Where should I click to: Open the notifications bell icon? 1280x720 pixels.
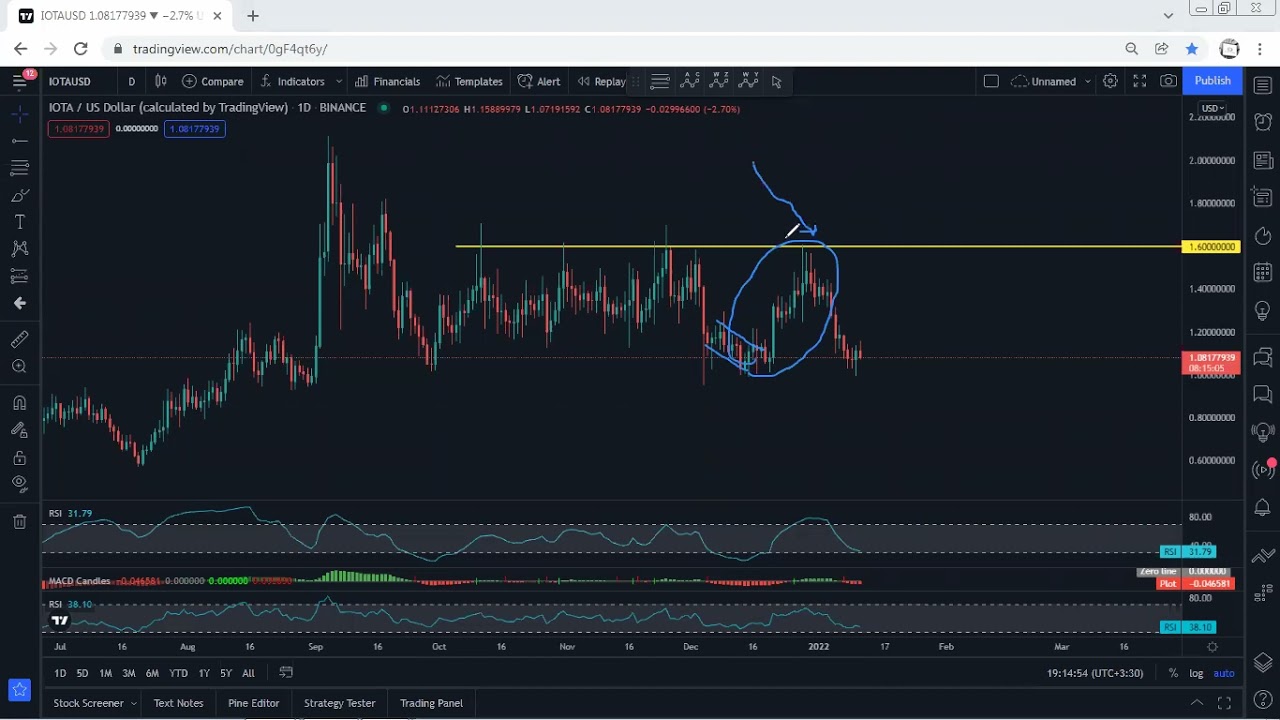point(1263,508)
